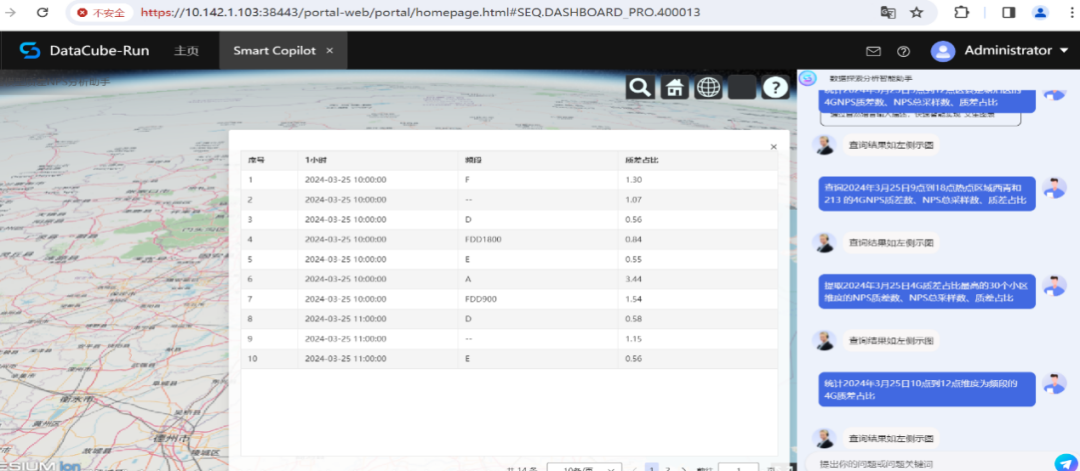The width and height of the screenshot is (1080, 471).
Task: Toggle the browser side panel icon
Action: point(1008,12)
